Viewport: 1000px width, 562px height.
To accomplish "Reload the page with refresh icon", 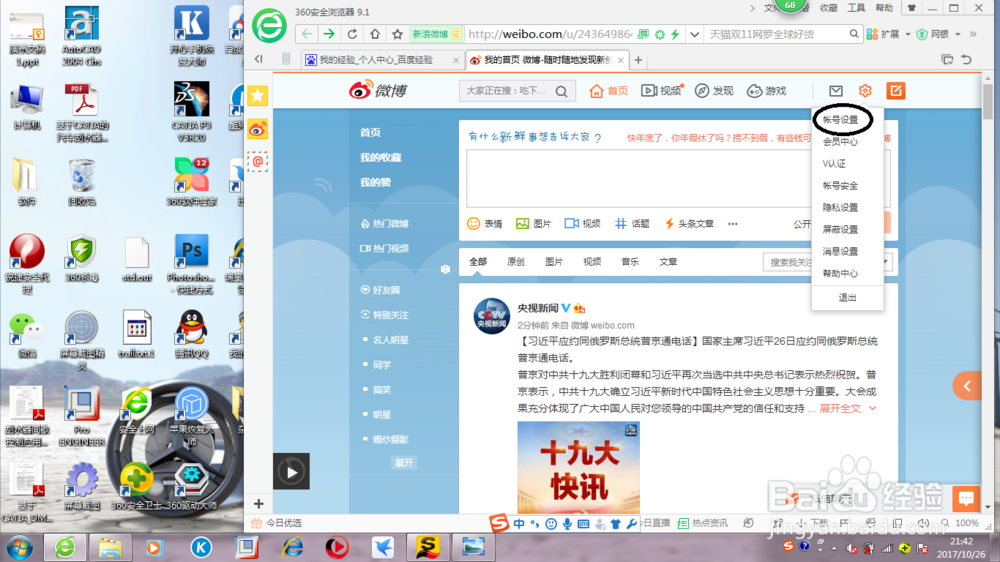I will point(352,34).
